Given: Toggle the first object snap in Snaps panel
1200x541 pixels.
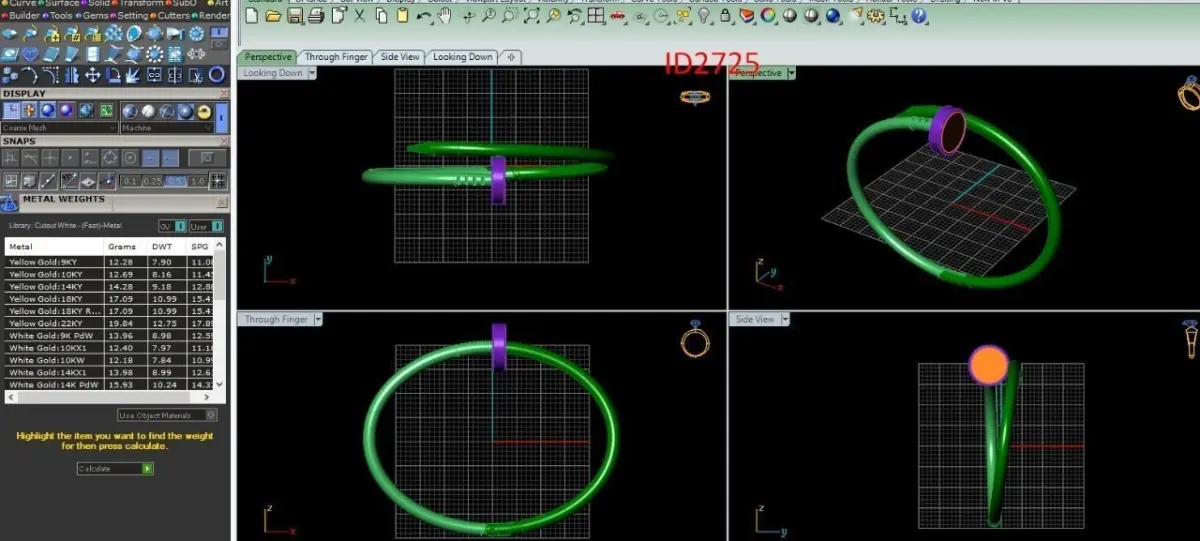Looking at the screenshot, I should pyautogui.click(x=10, y=158).
